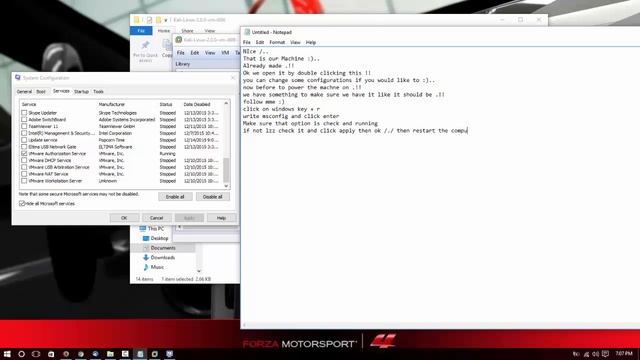640x360 pixels.
Task: Toggle the Update service checkbox
Action: click(x=24, y=140)
